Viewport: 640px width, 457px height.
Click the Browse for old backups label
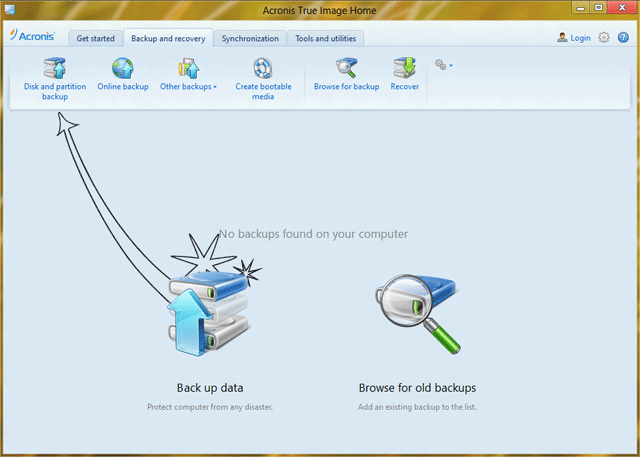coord(417,388)
